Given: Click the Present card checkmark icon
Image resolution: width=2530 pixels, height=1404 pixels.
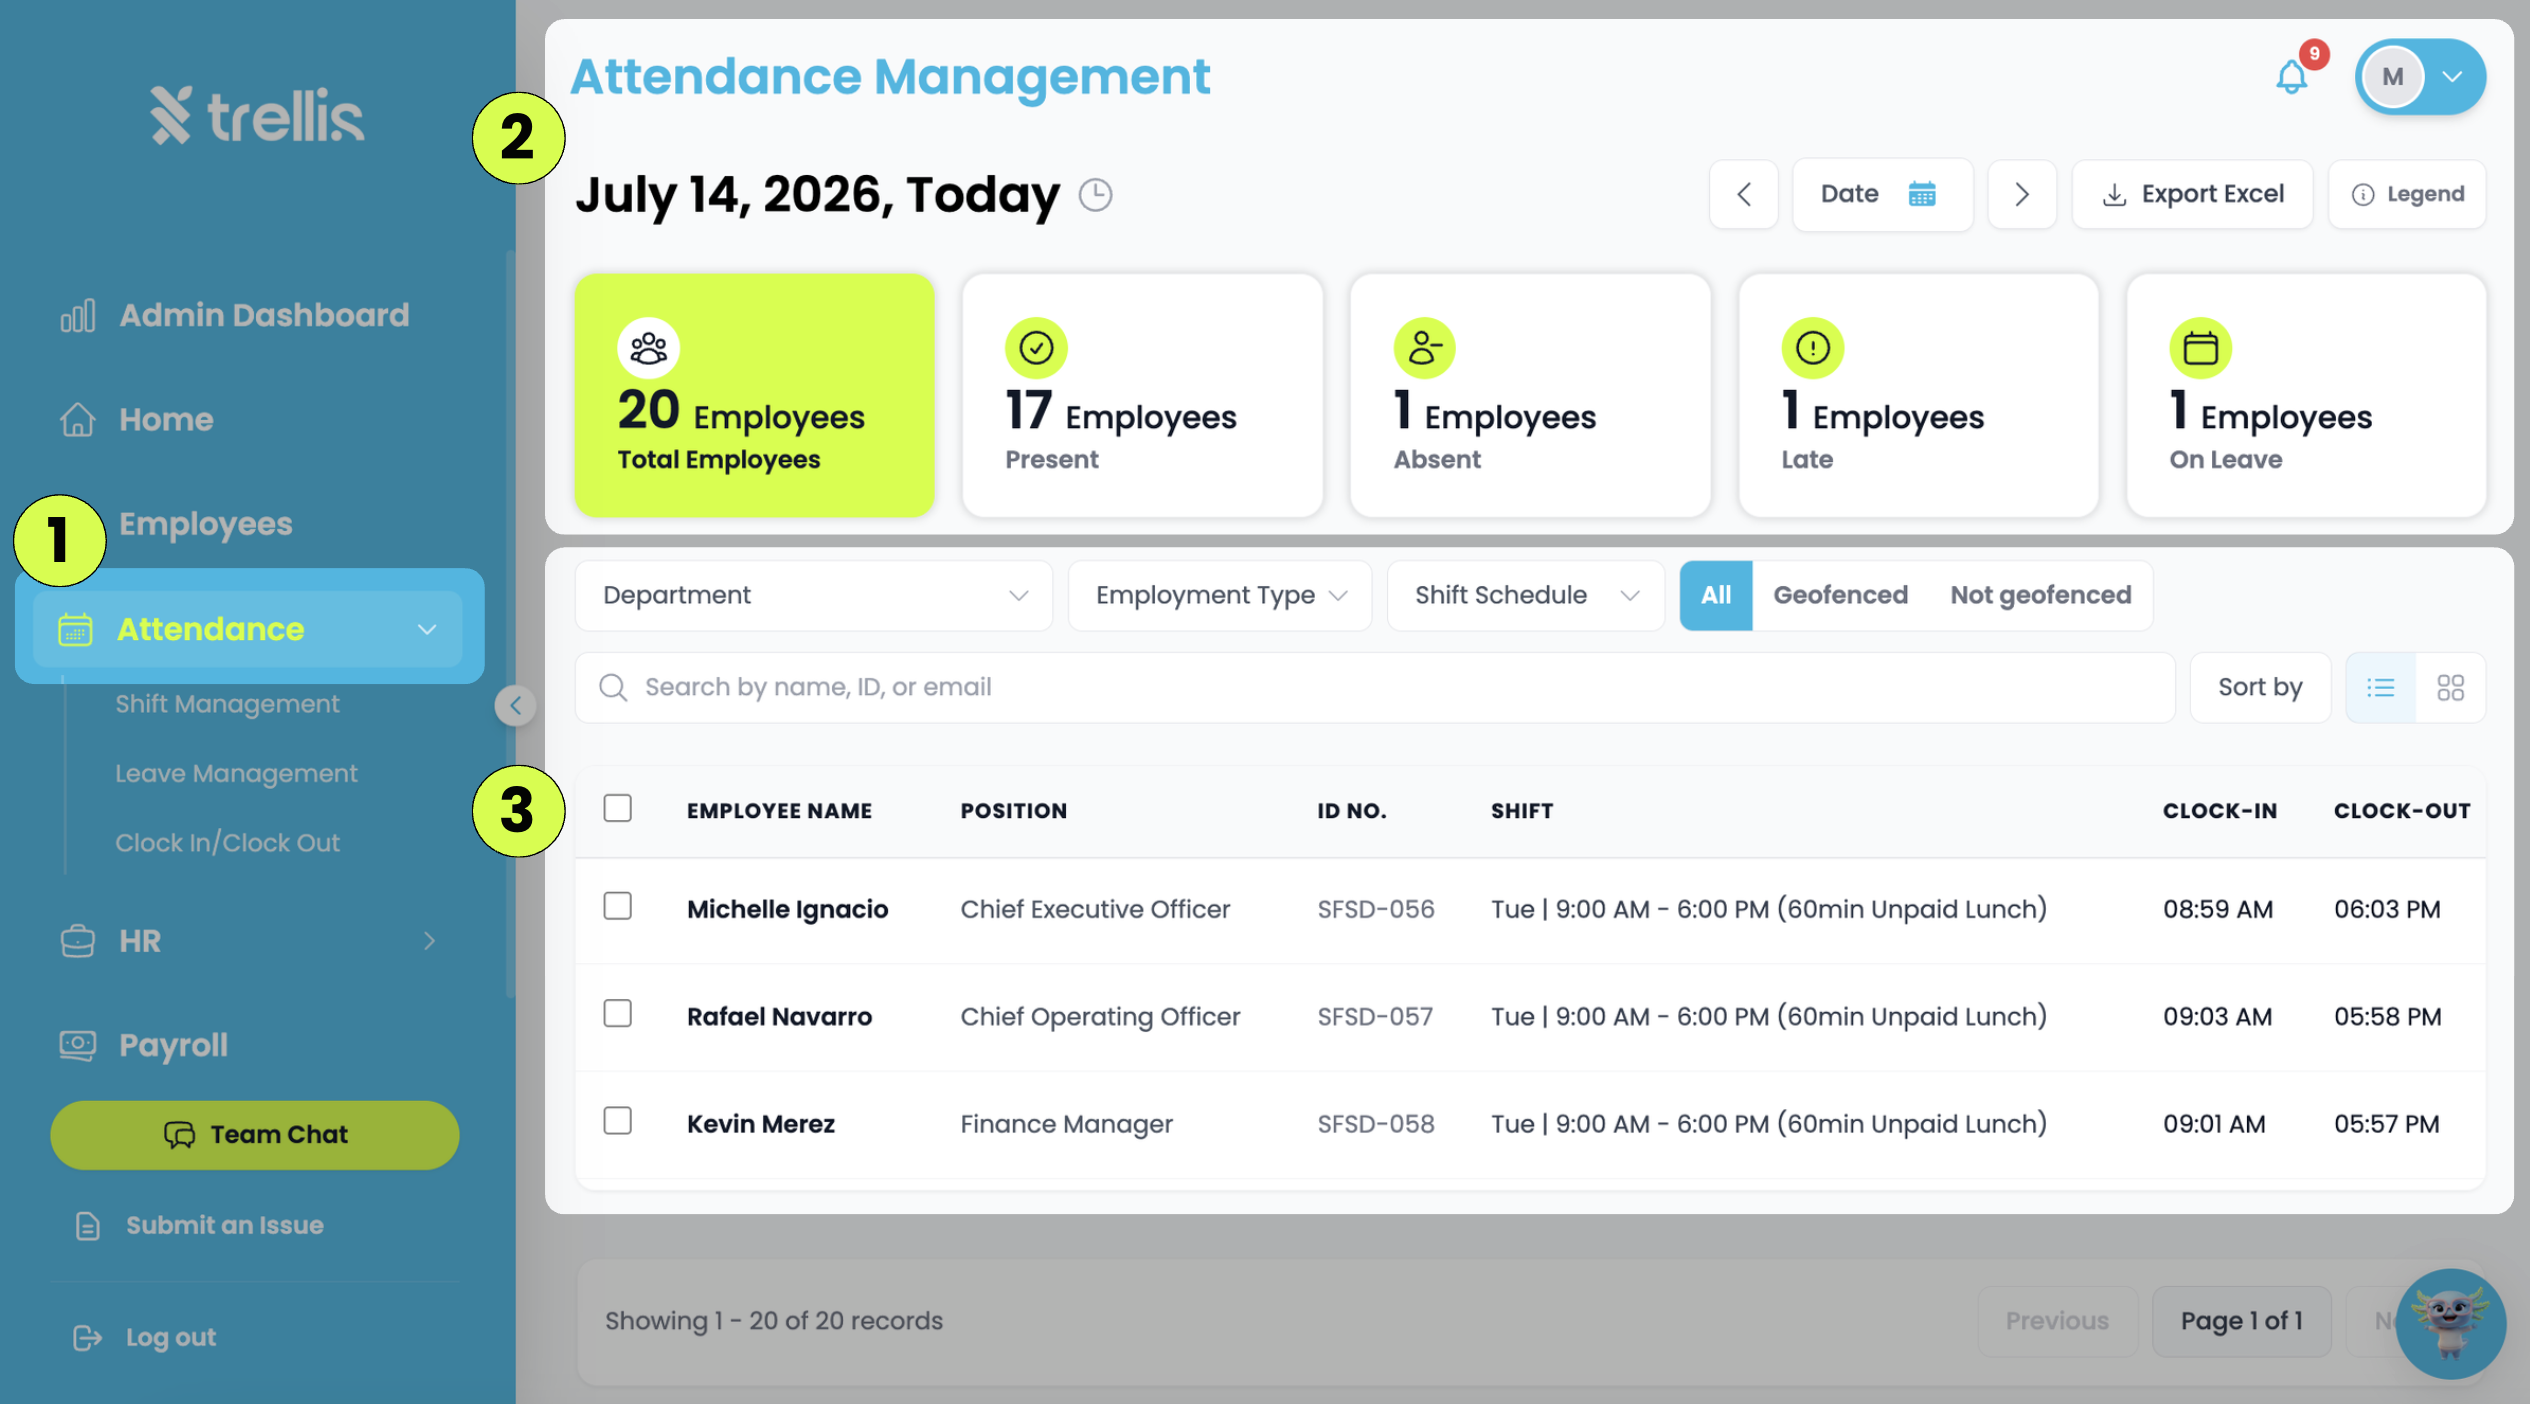Looking at the screenshot, I should coord(1036,348).
